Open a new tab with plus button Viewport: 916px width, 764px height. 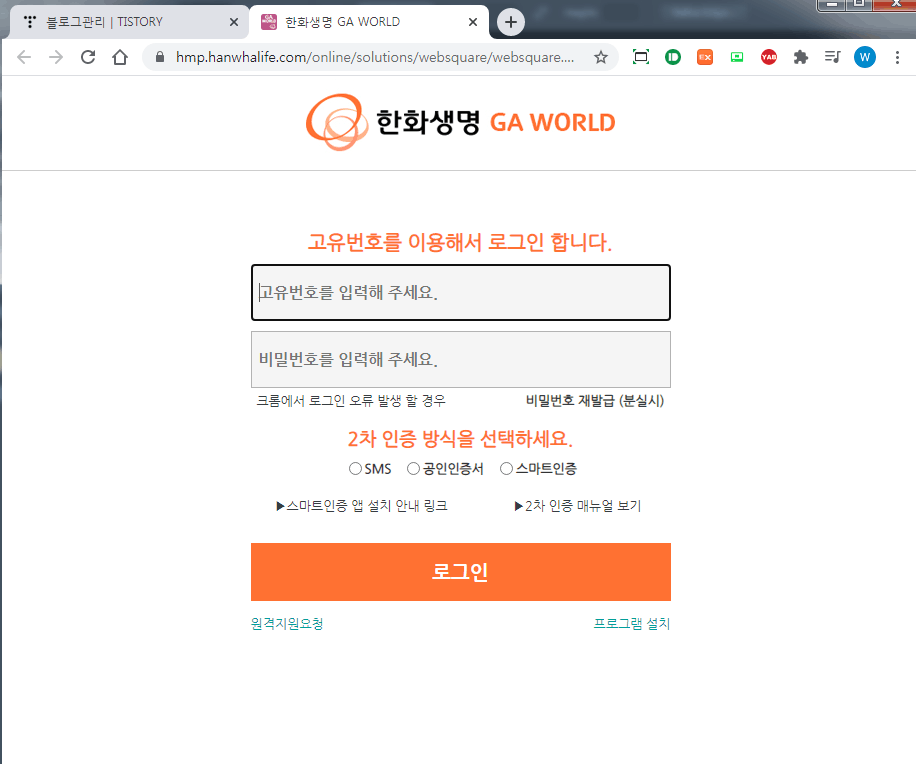pyautogui.click(x=511, y=22)
